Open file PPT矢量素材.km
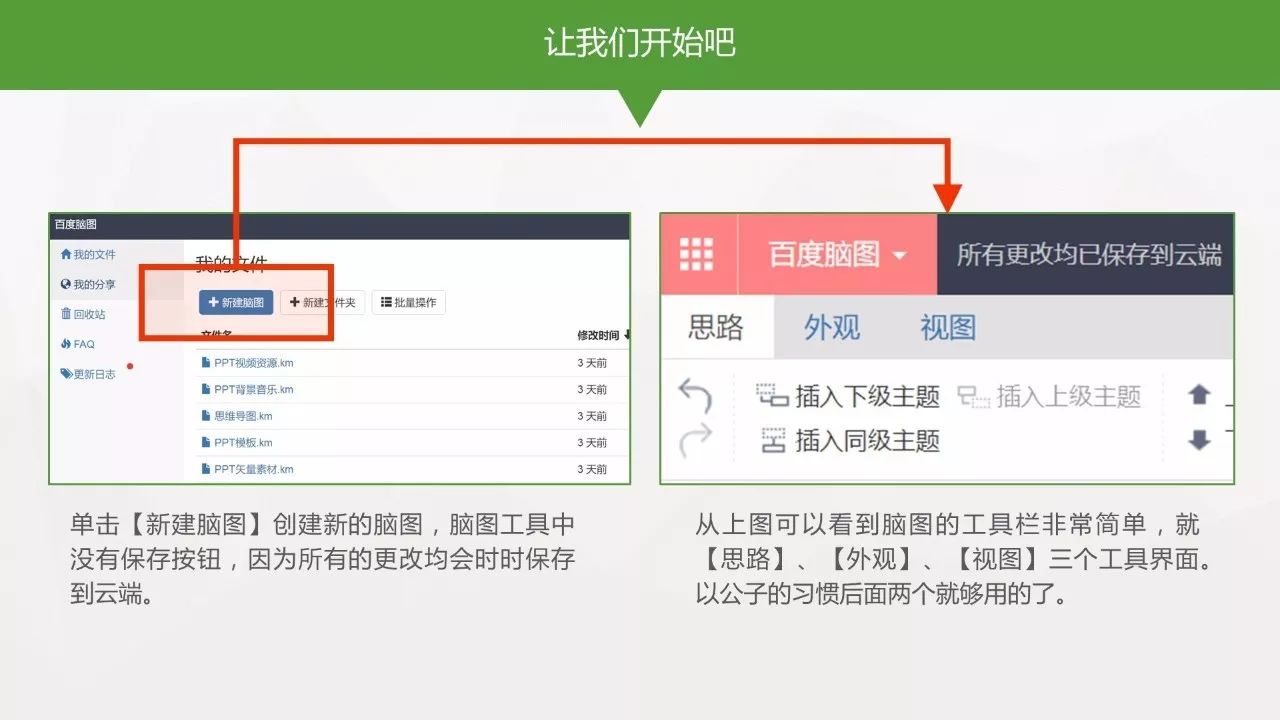Viewport: 1280px width, 720px height. [x=253, y=469]
